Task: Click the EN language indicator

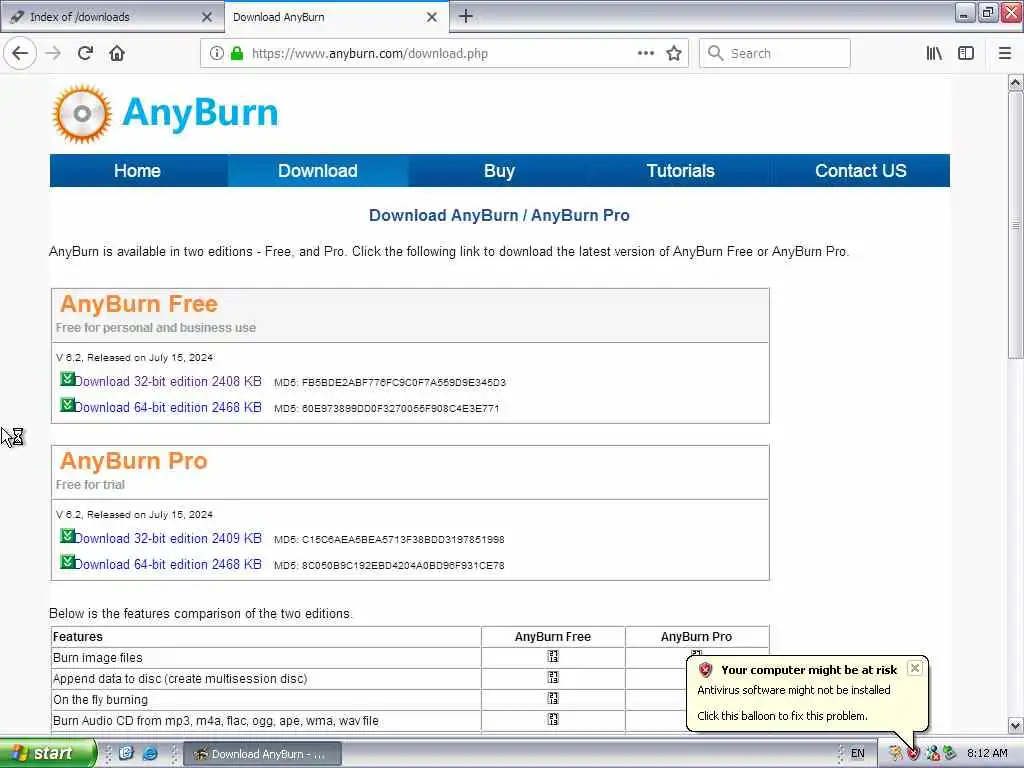Action: (857, 754)
